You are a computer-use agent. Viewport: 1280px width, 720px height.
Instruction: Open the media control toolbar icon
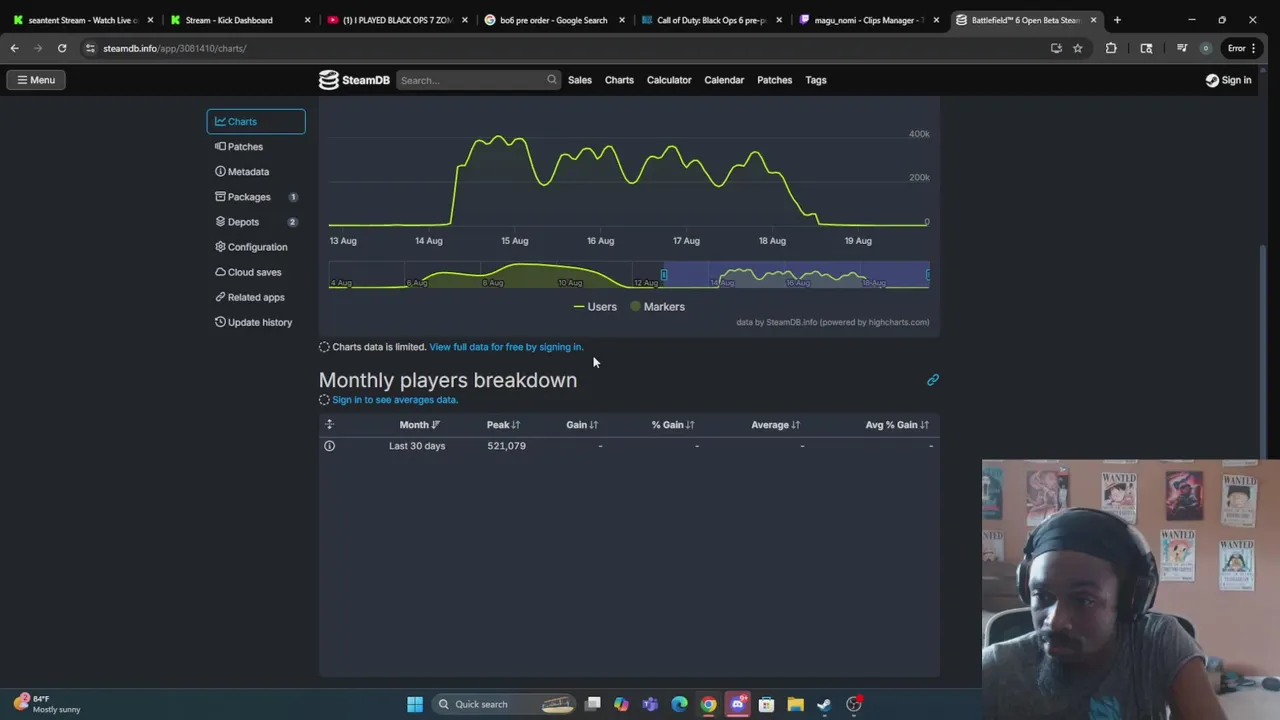coord(1181,48)
